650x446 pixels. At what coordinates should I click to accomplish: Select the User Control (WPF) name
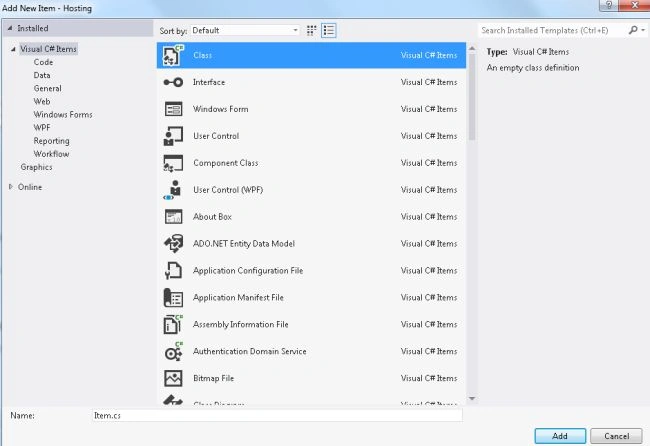pos(228,190)
